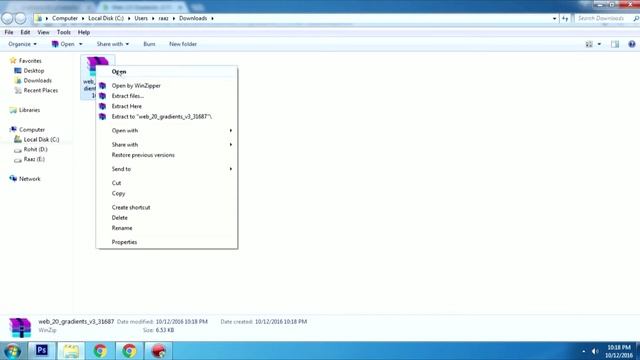Choose Extract Here in the context menu
The width and height of the screenshot is (640, 360).
point(167,106)
